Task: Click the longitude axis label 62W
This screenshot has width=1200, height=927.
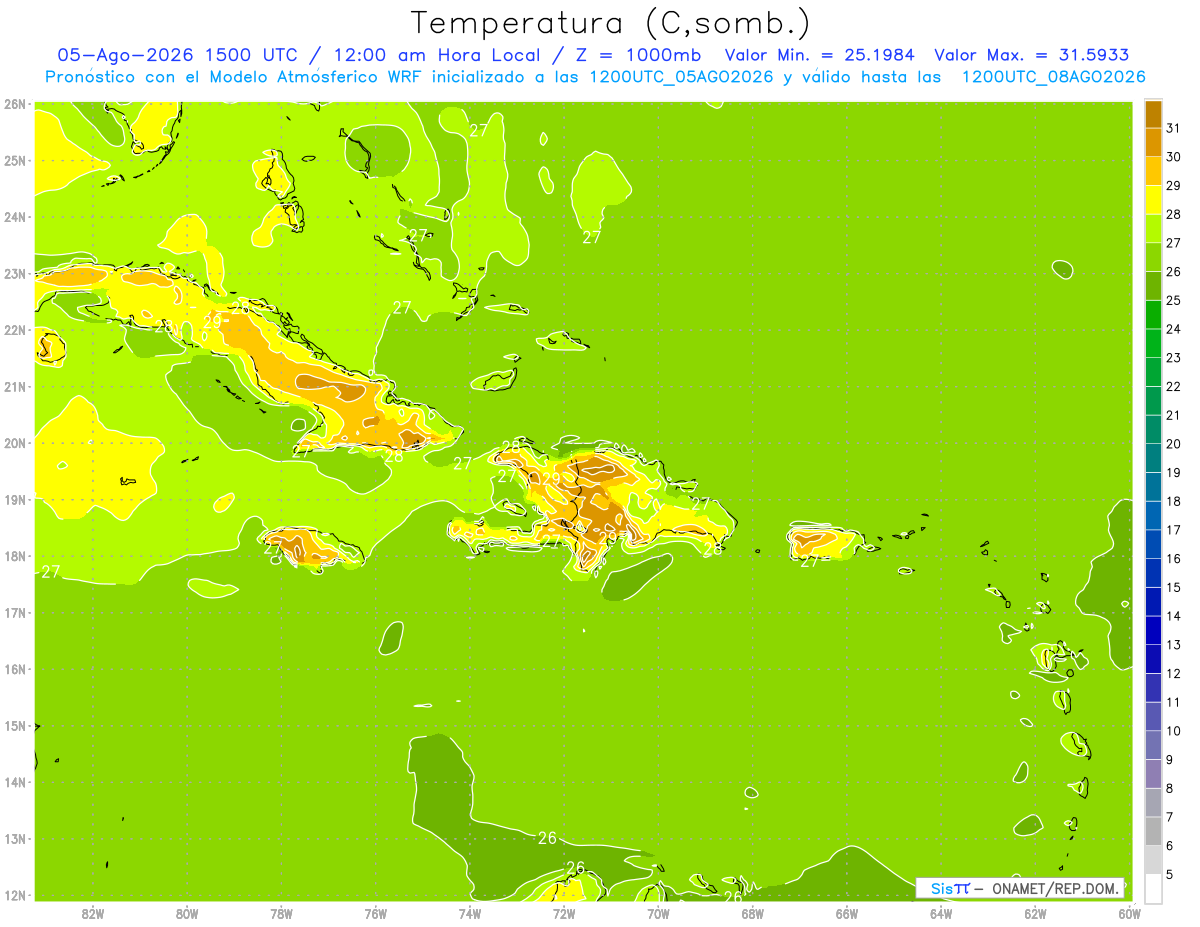Action: pyautogui.click(x=1035, y=913)
